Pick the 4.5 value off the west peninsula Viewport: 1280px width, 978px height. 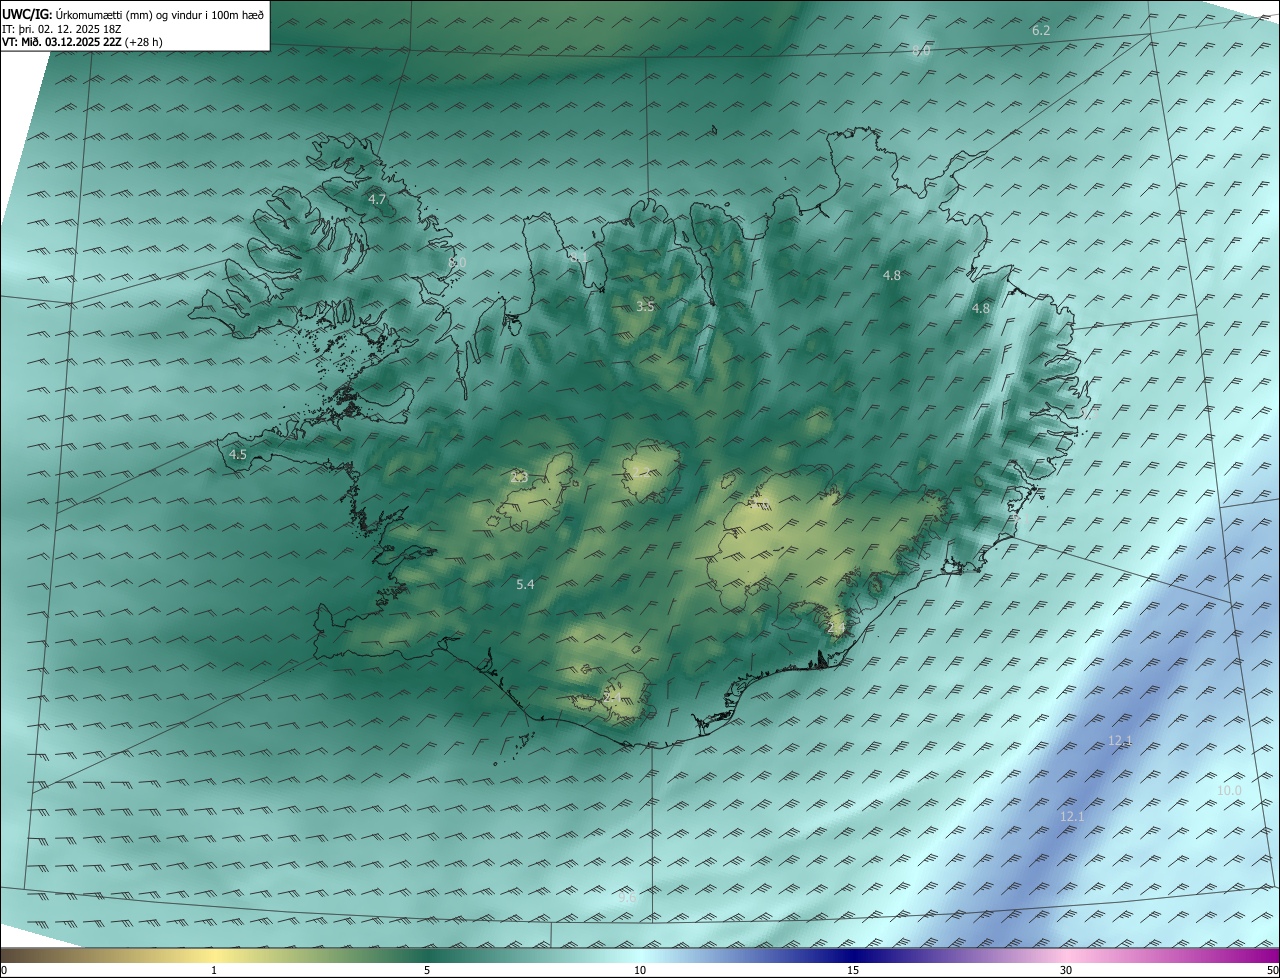pyautogui.click(x=238, y=454)
